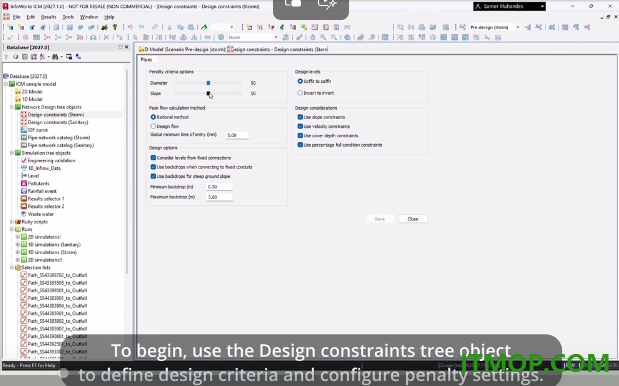Open the user account dropdown in title bar
This screenshot has width=619, height=386.
click(x=542, y=6)
